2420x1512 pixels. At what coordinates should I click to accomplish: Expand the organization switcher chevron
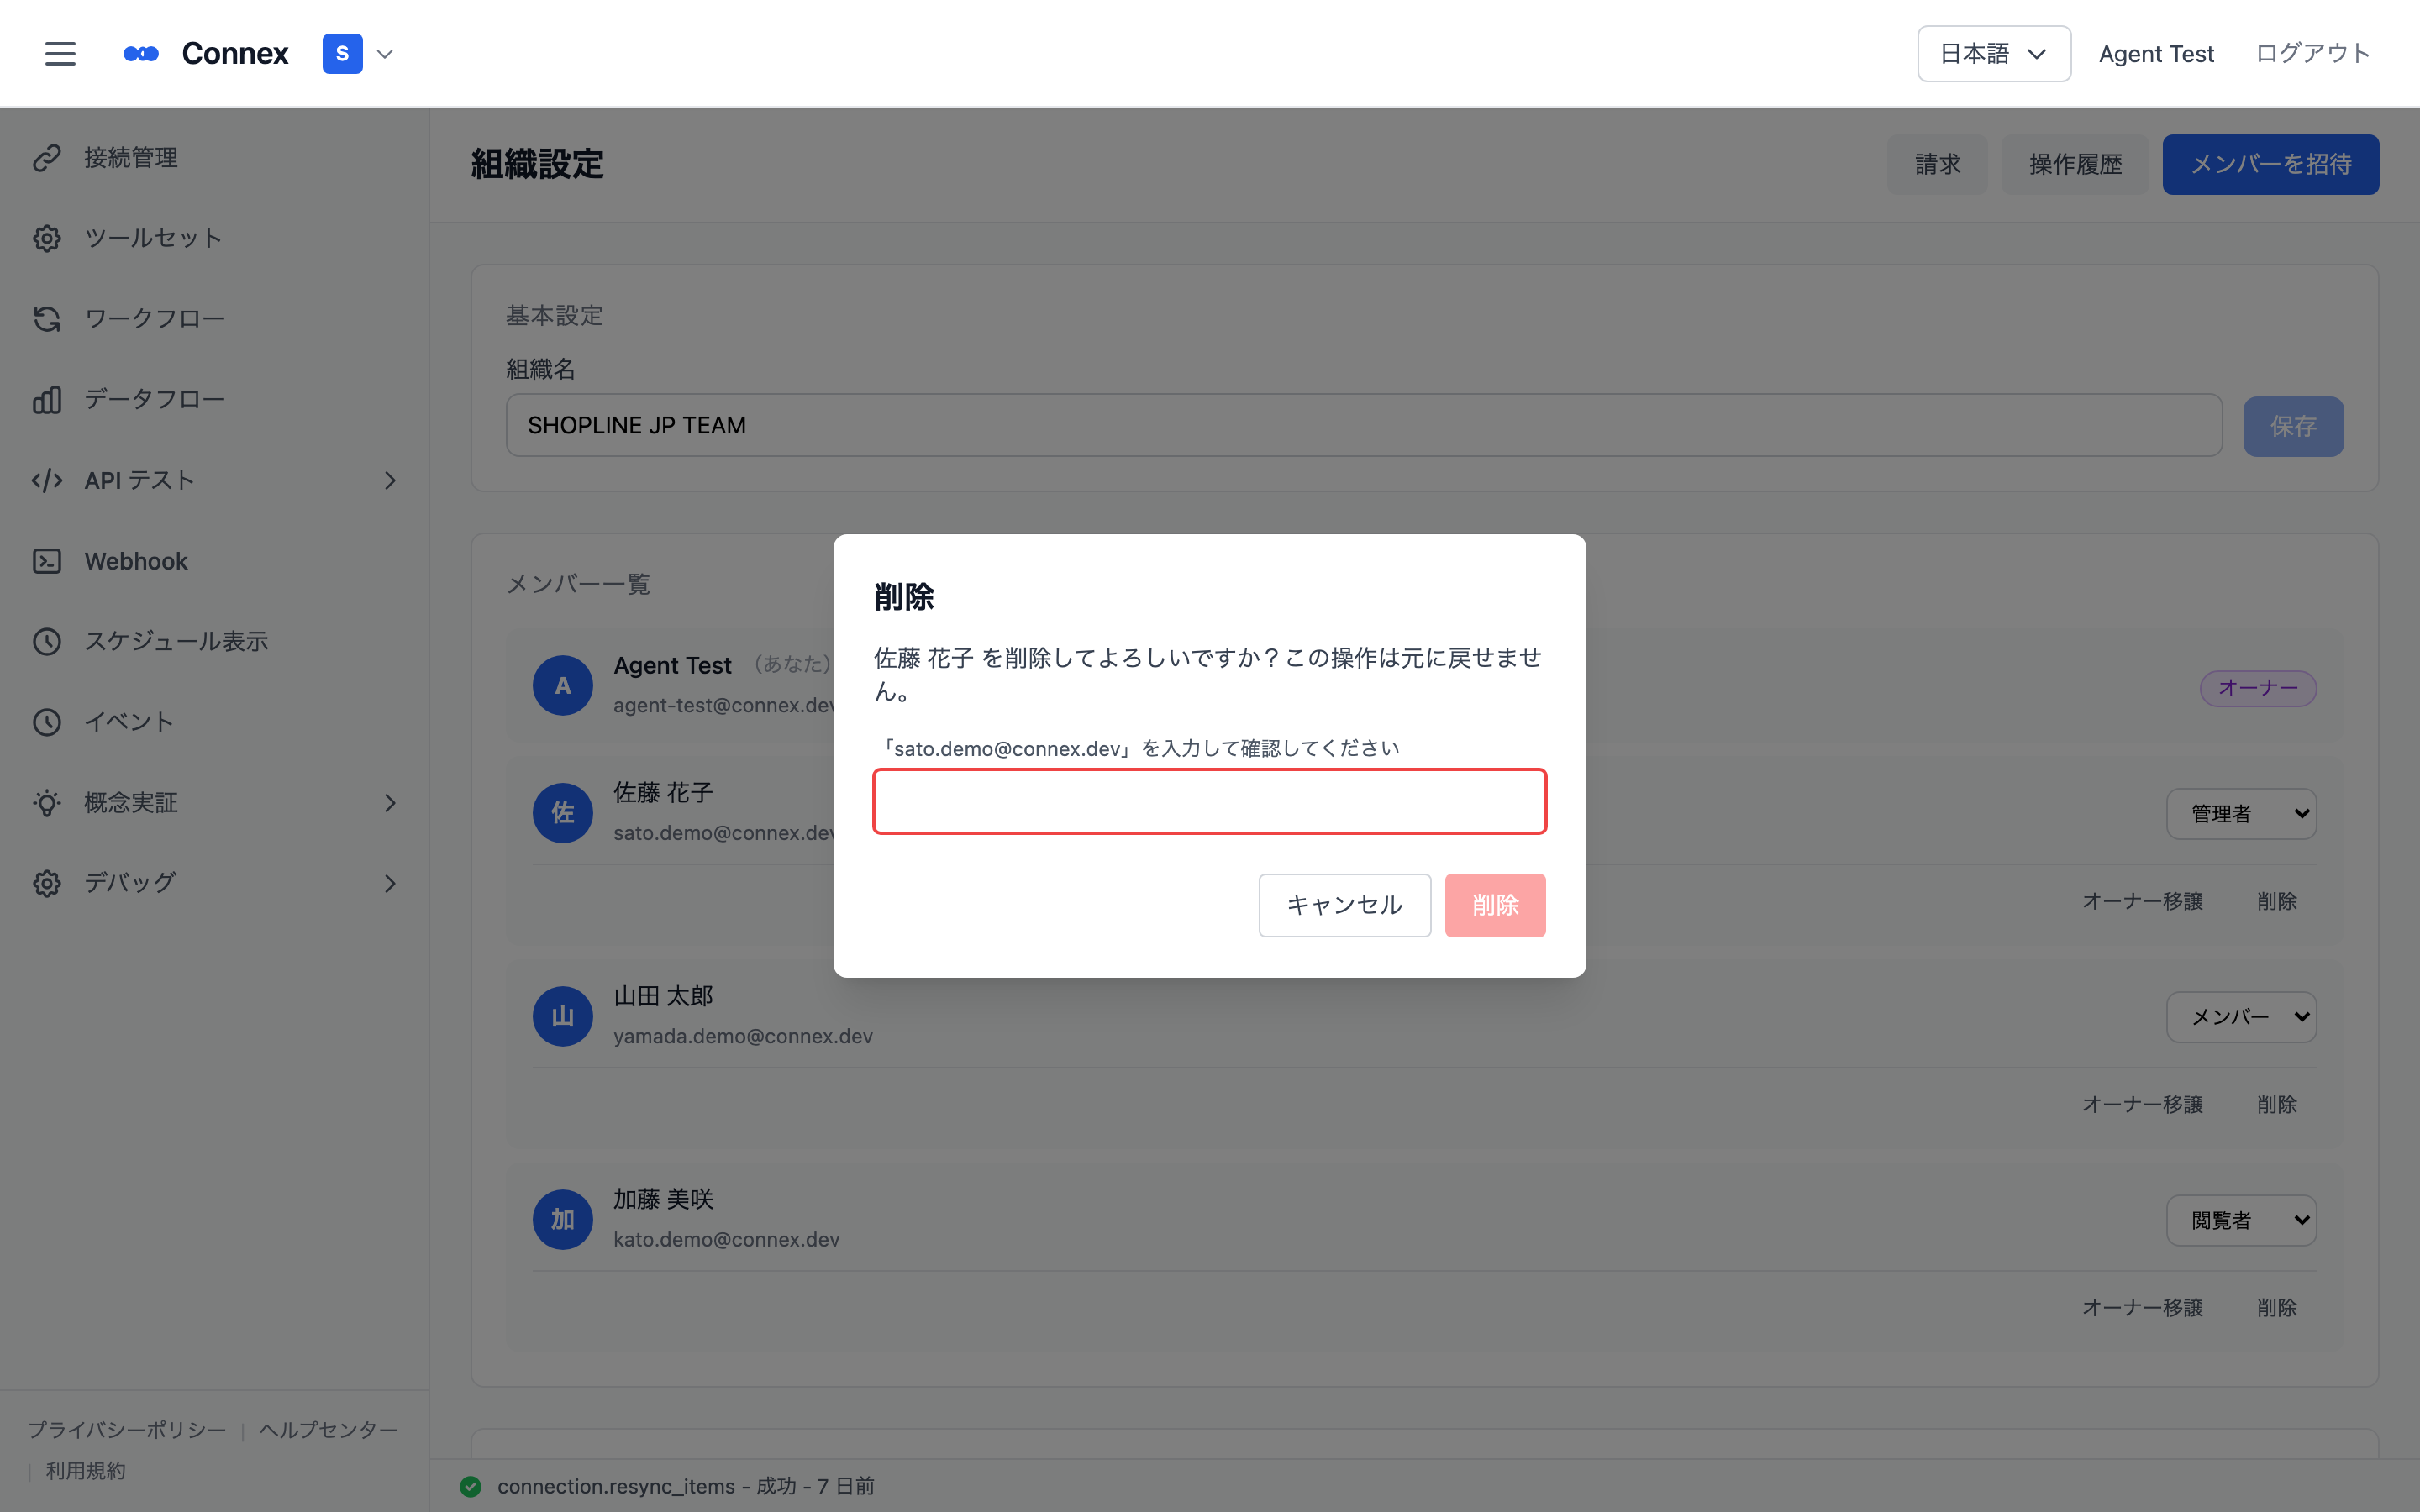click(385, 54)
